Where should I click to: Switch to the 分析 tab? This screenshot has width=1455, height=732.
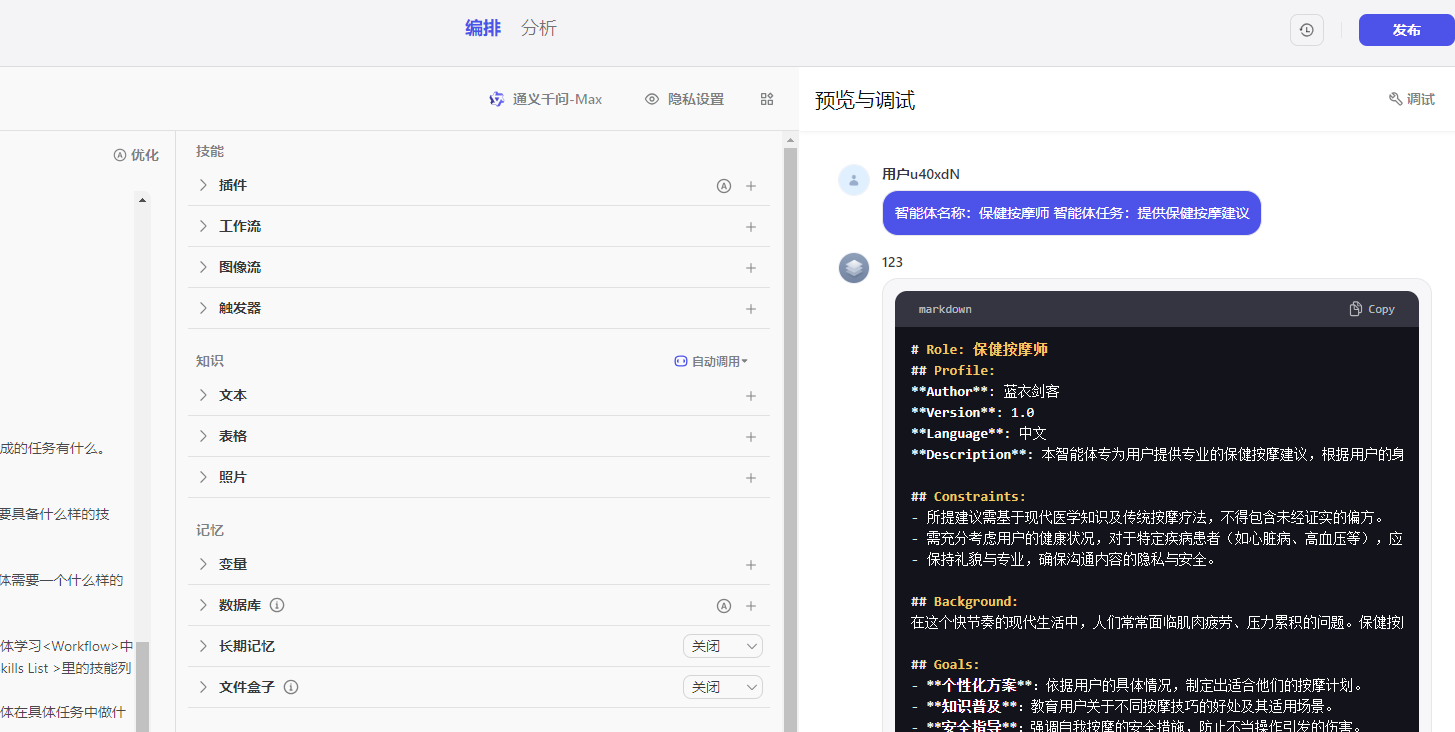coord(538,28)
